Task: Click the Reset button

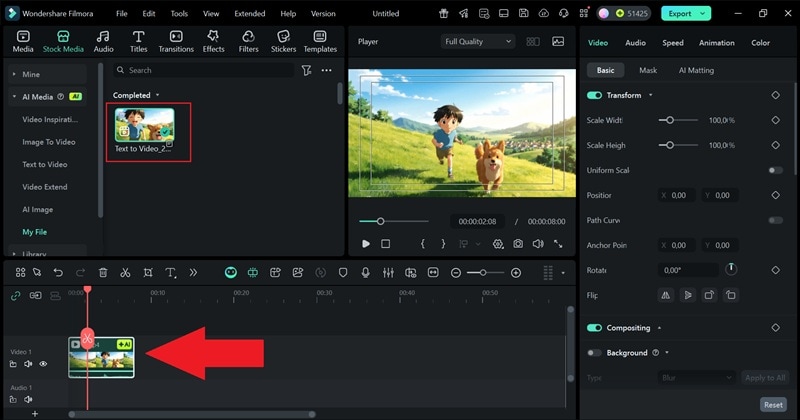Action: (773, 405)
